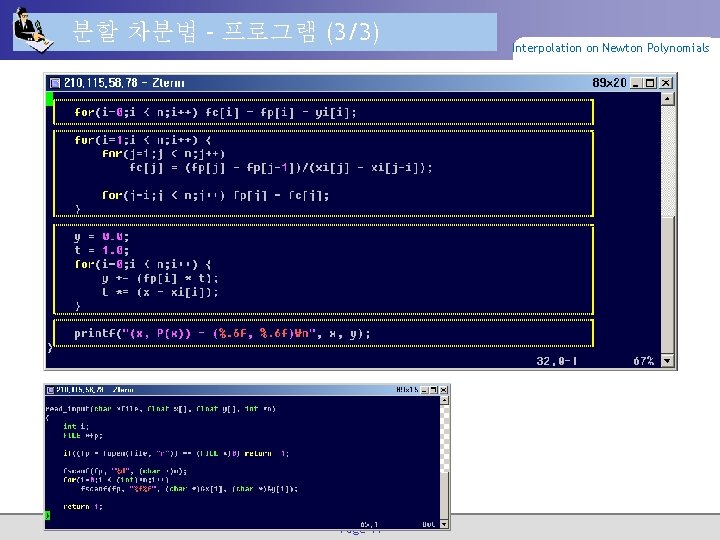
Task: Click the Zterm icon in the top window title bar
Action: click(x=55, y=83)
